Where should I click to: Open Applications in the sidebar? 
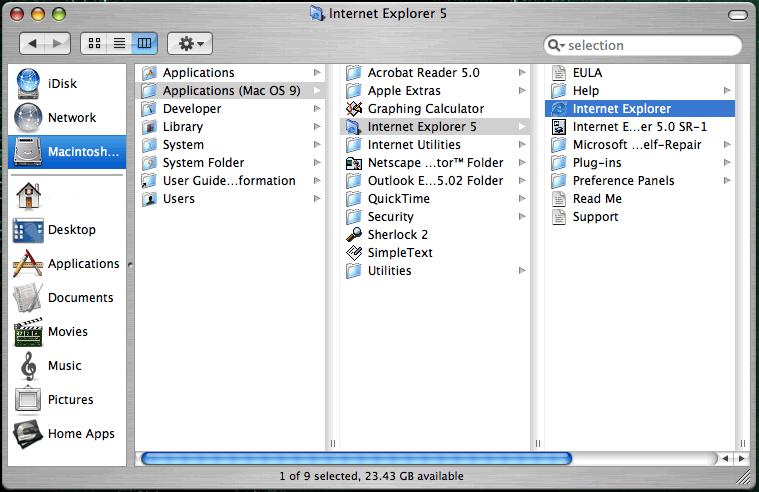[66, 264]
